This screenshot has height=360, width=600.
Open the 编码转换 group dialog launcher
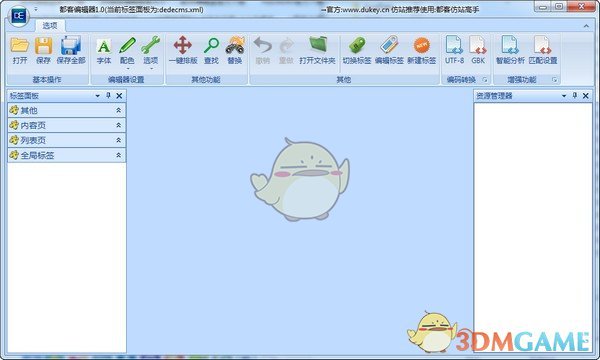485,80
